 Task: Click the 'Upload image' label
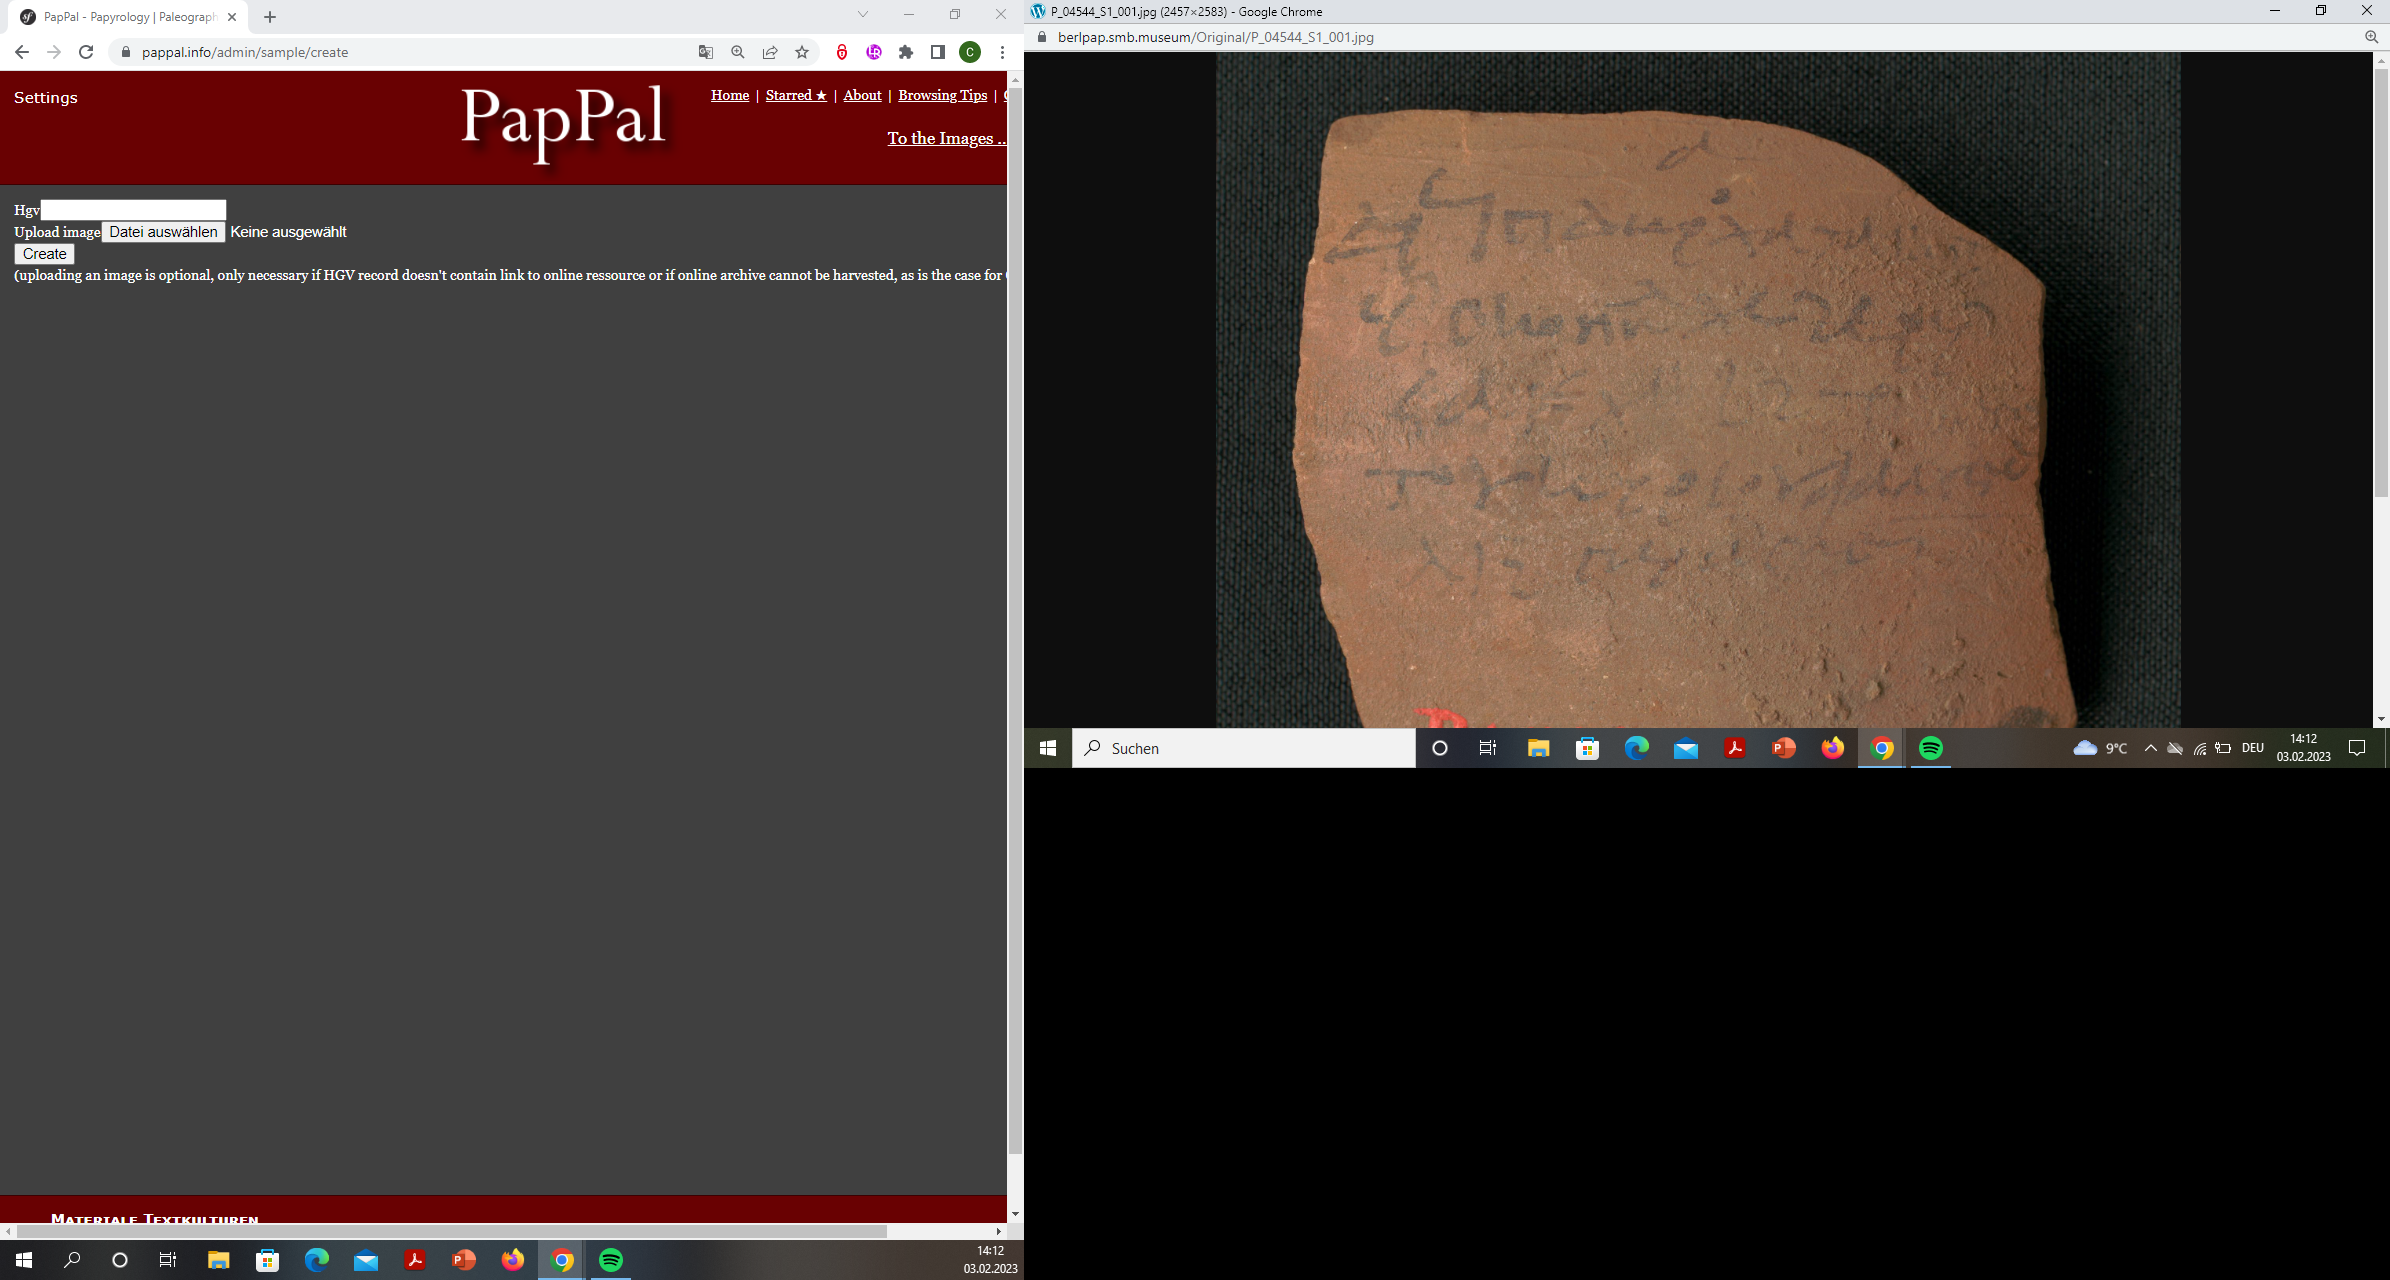tap(57, 232)
